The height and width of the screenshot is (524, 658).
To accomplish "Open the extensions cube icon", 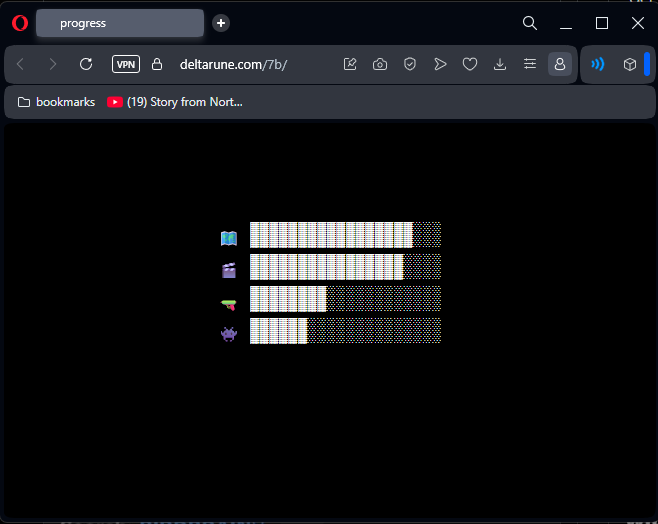I will coord(629,64).
